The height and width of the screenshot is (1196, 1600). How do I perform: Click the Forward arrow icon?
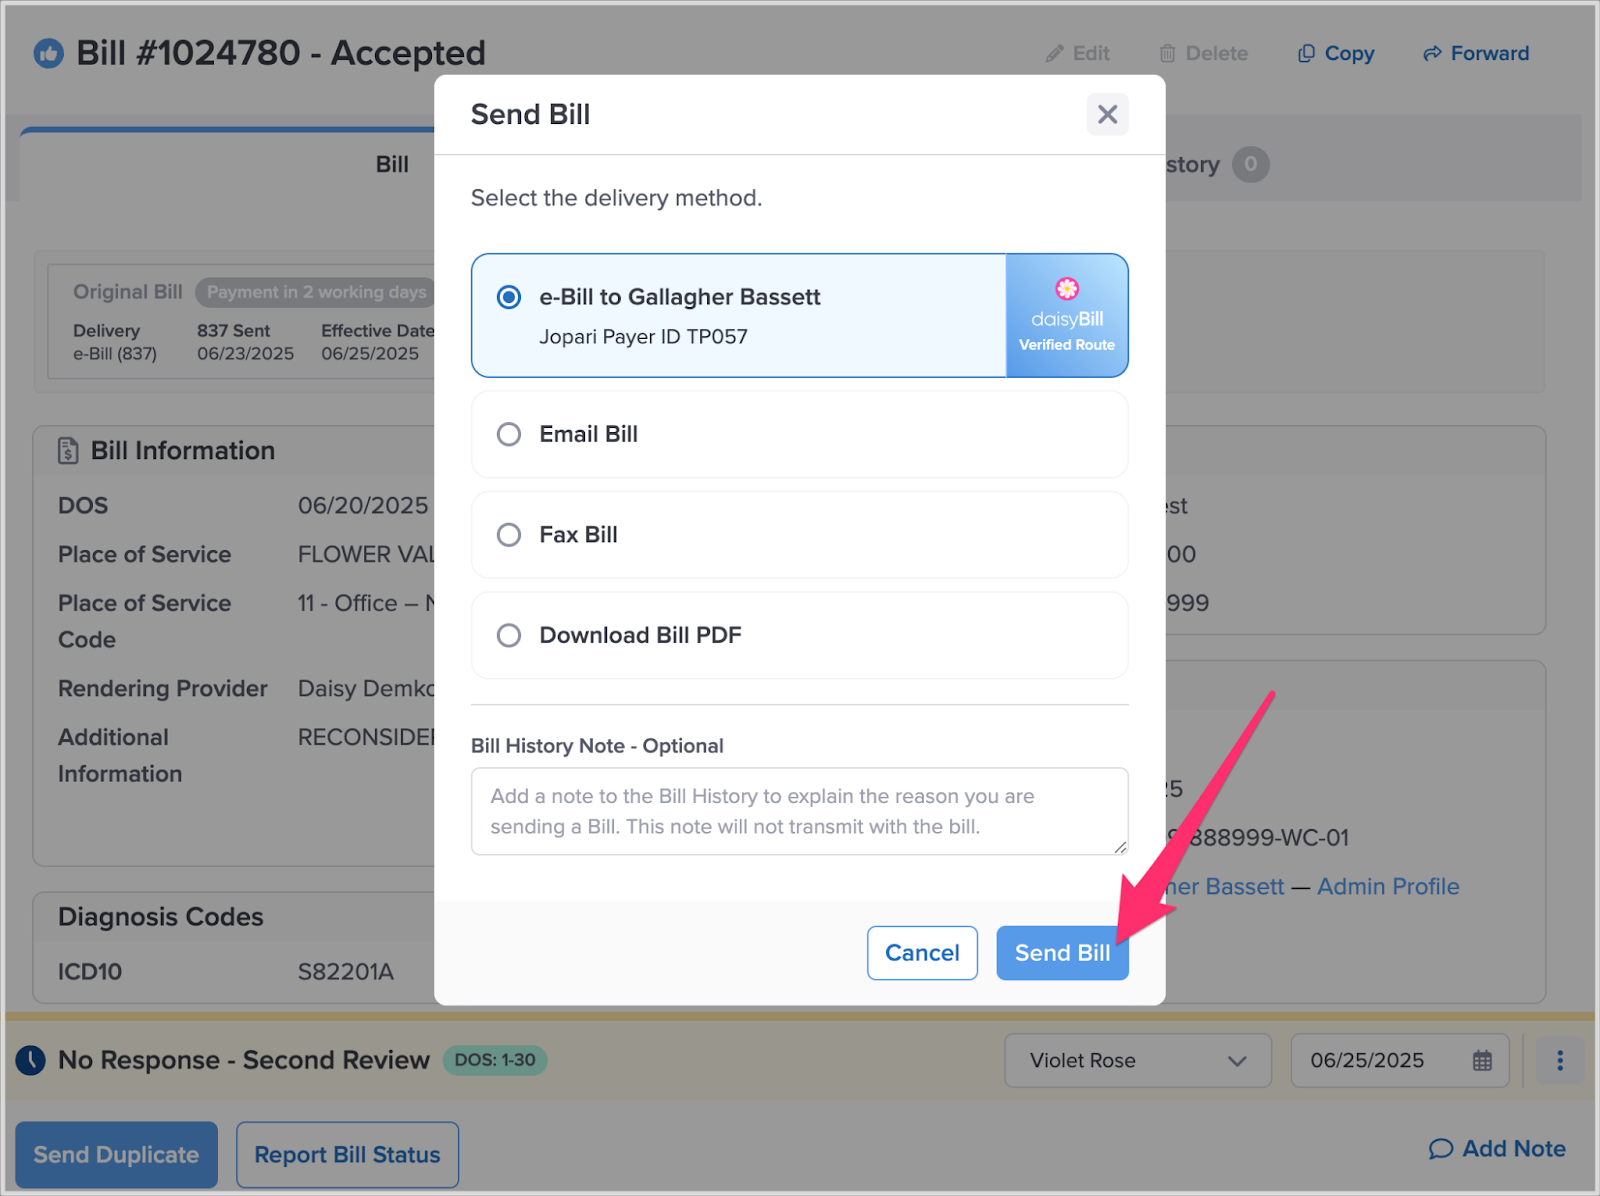(1432, 53)
